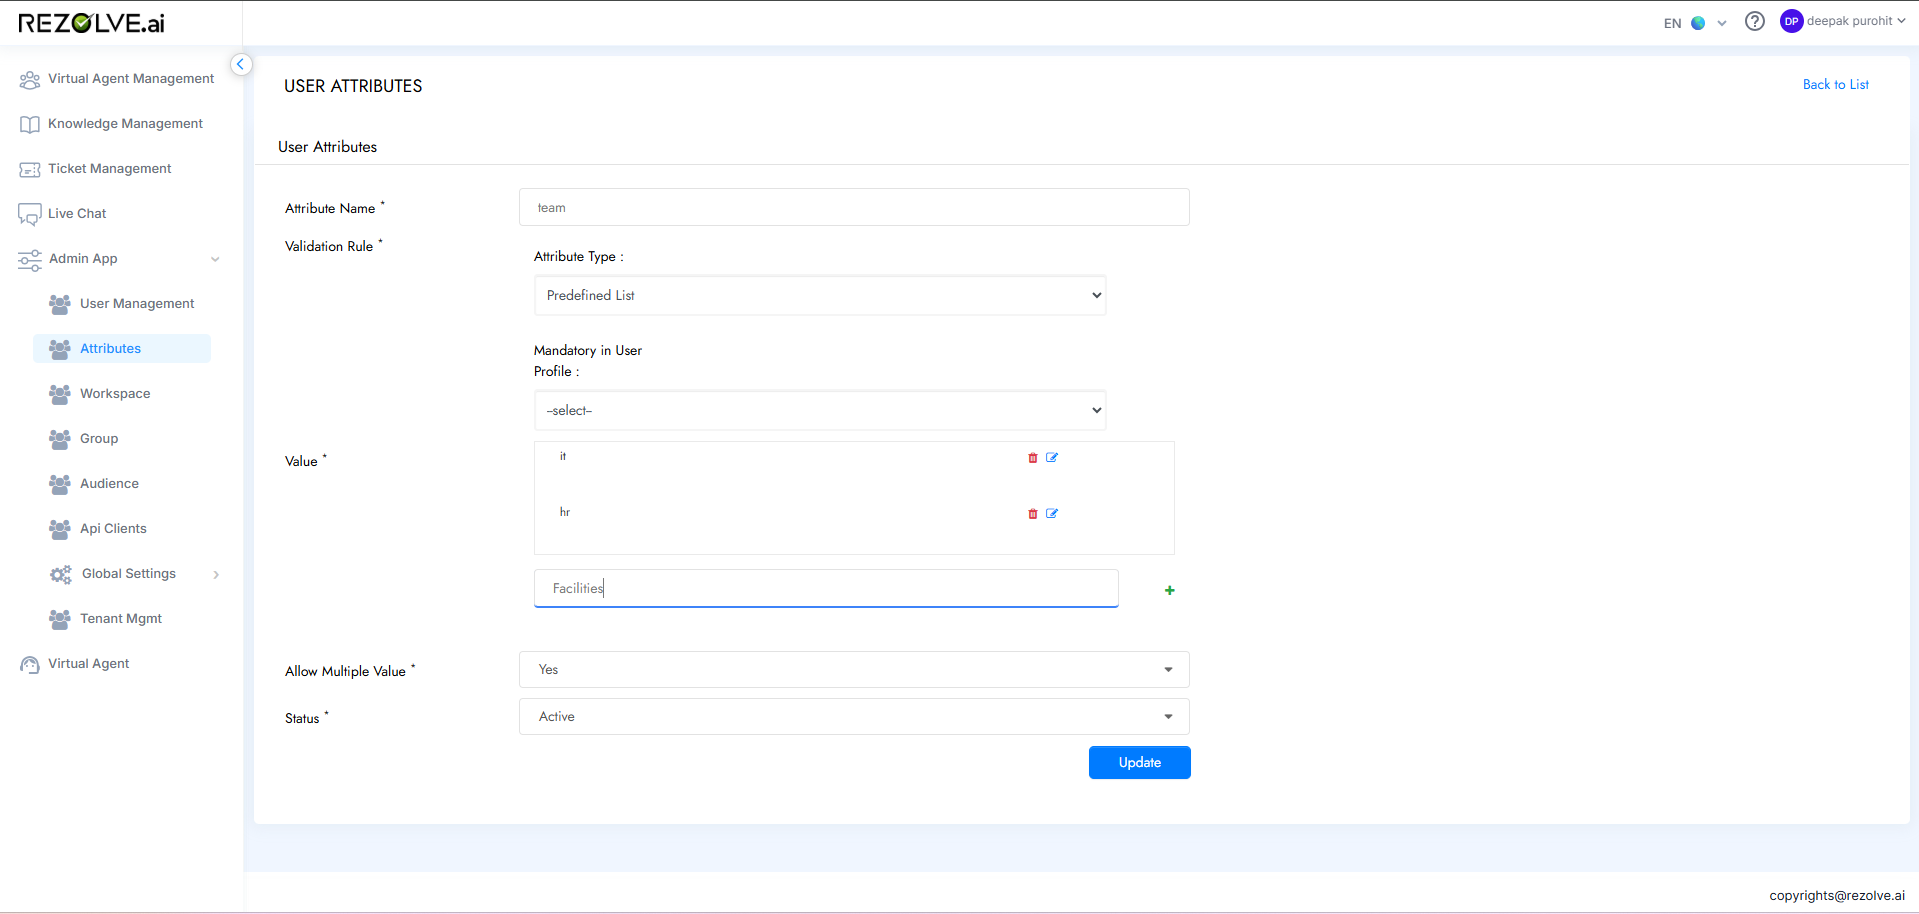Open Global Settings
The width and height of the screenshot is (1919, 914).
(129, 574)
